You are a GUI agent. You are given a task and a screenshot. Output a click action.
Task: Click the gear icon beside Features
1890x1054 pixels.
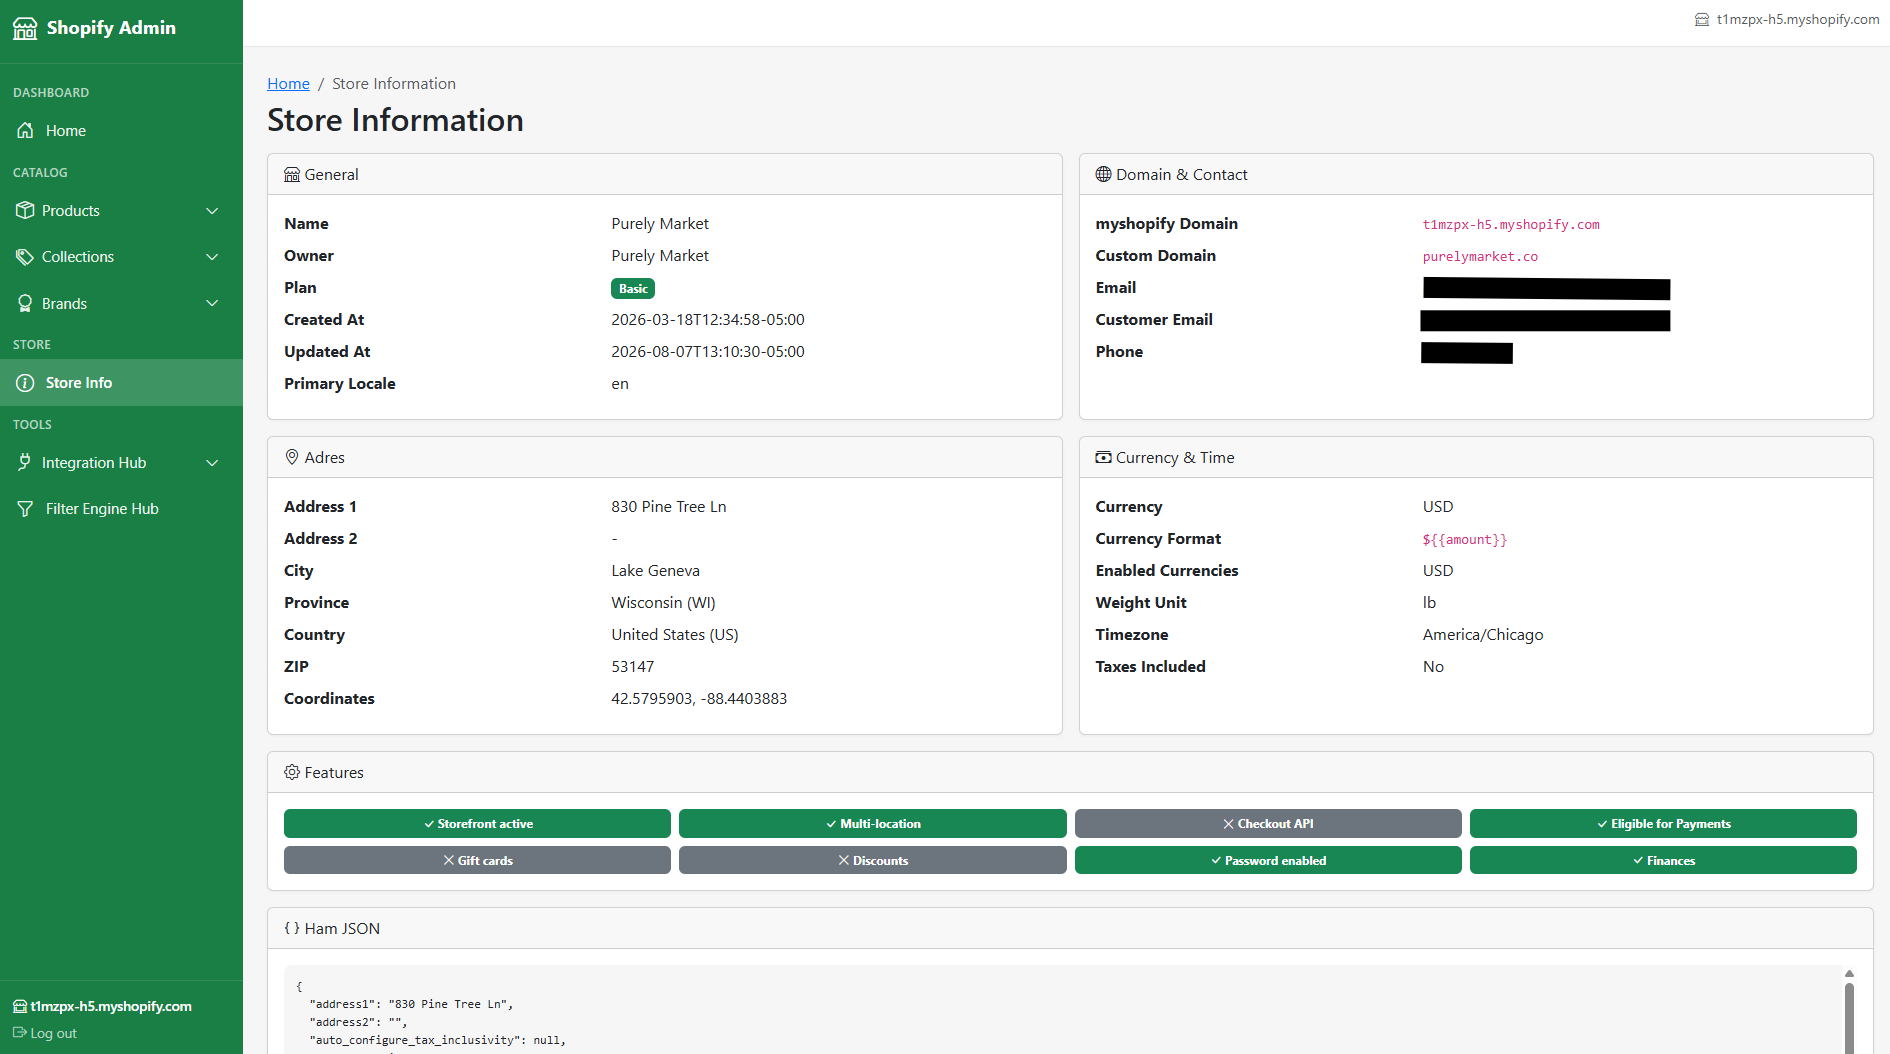(x=292, y=773)
